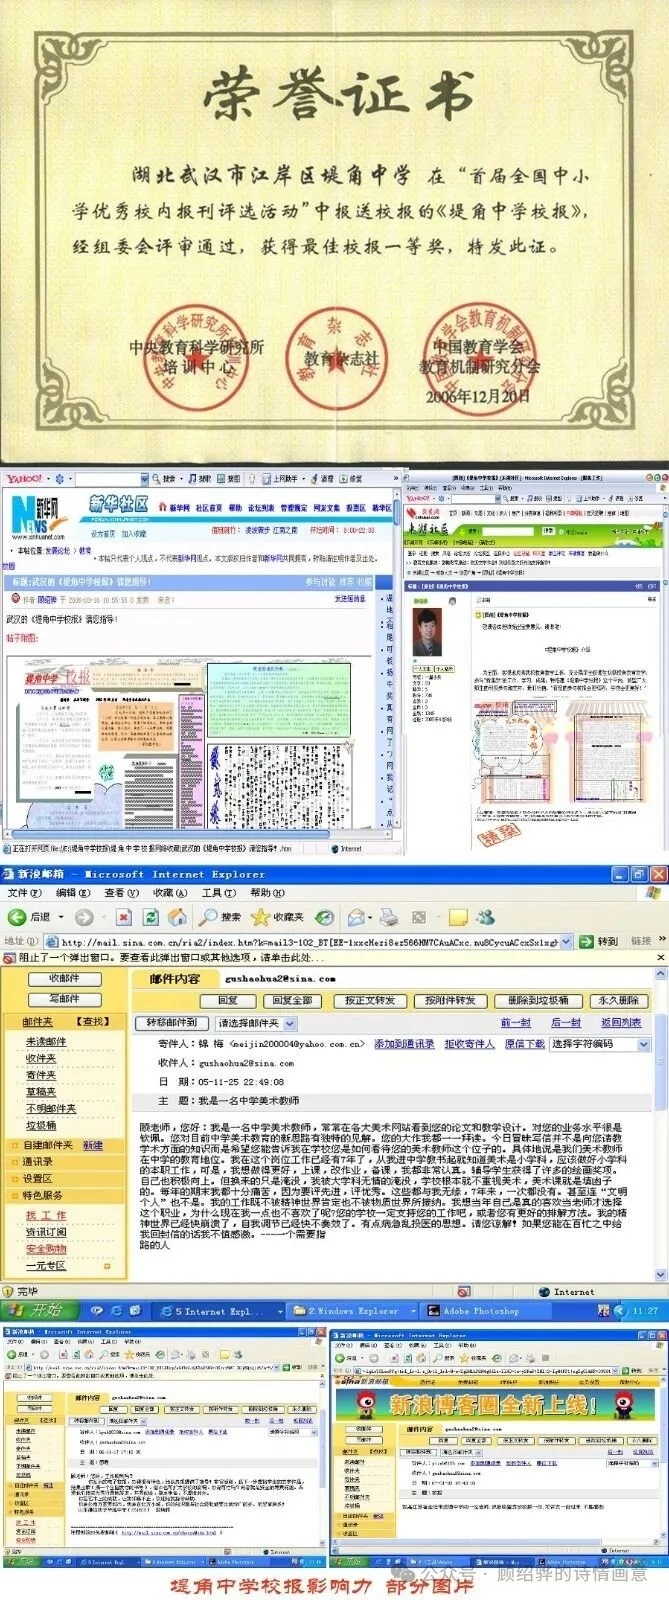Click the Stop loading icon
Image resolution: width=669 pixels, height=1600 pixels.
coord(124,917)
